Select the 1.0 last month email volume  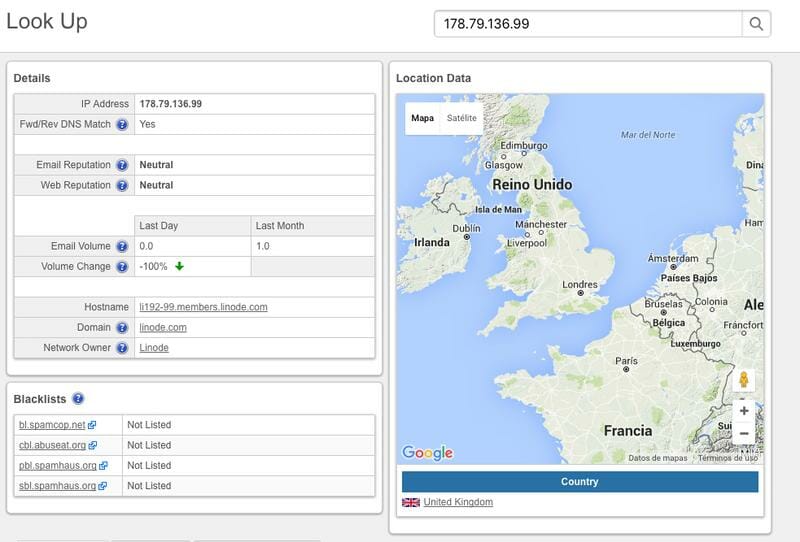point(263,247)
